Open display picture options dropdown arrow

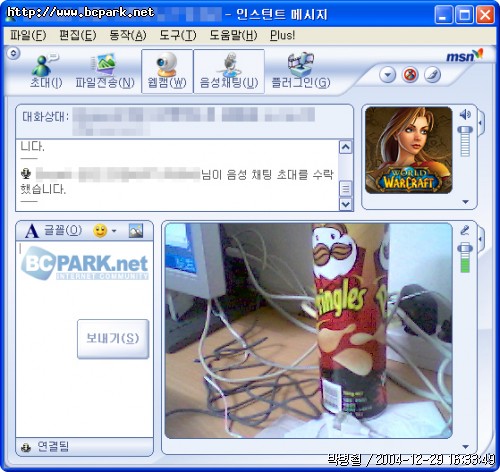(466, 202)
